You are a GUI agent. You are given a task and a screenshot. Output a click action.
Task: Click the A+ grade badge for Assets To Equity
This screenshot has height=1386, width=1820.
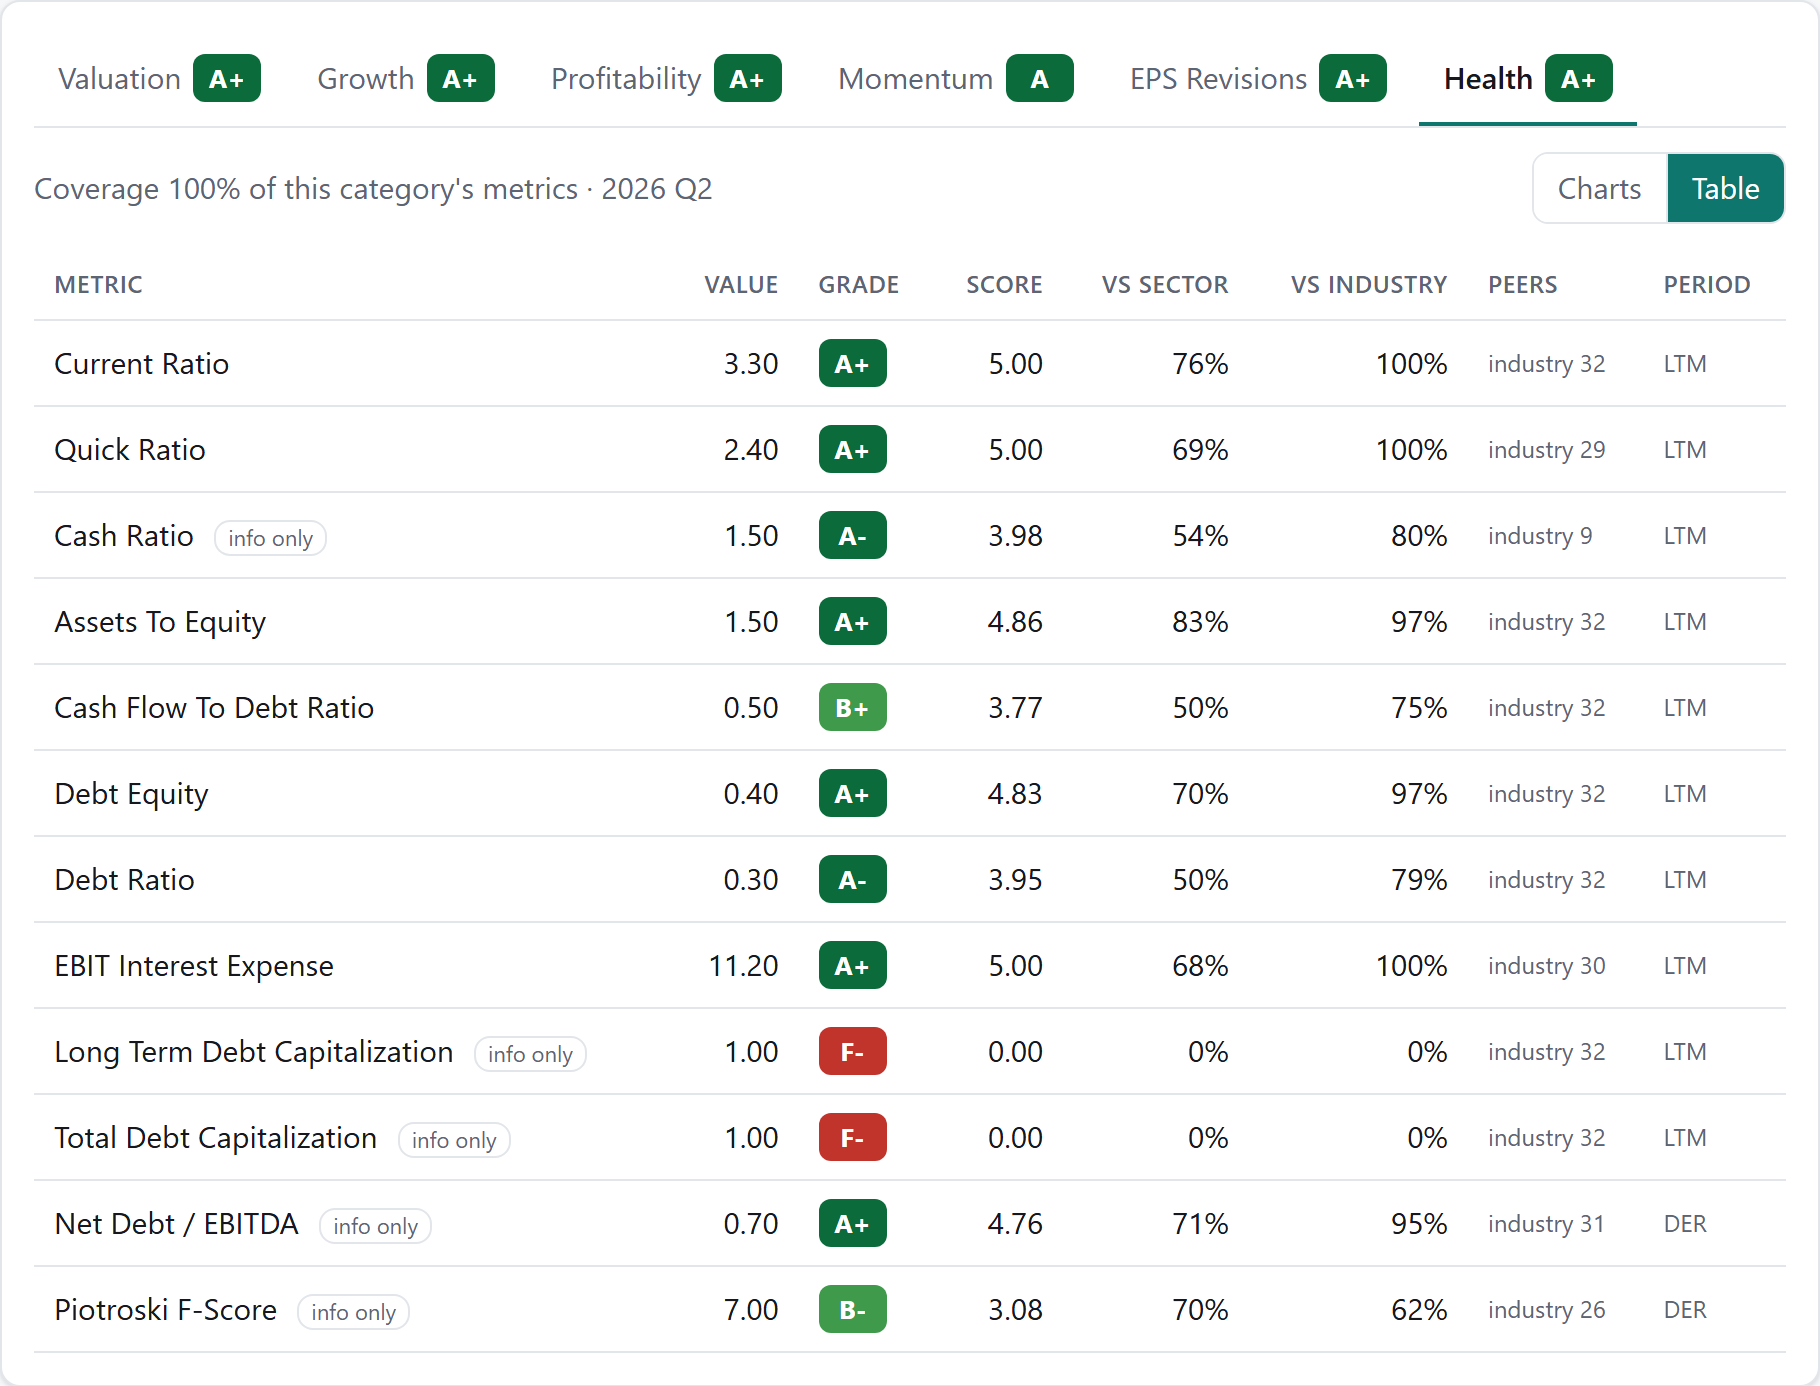pos(852,622)
